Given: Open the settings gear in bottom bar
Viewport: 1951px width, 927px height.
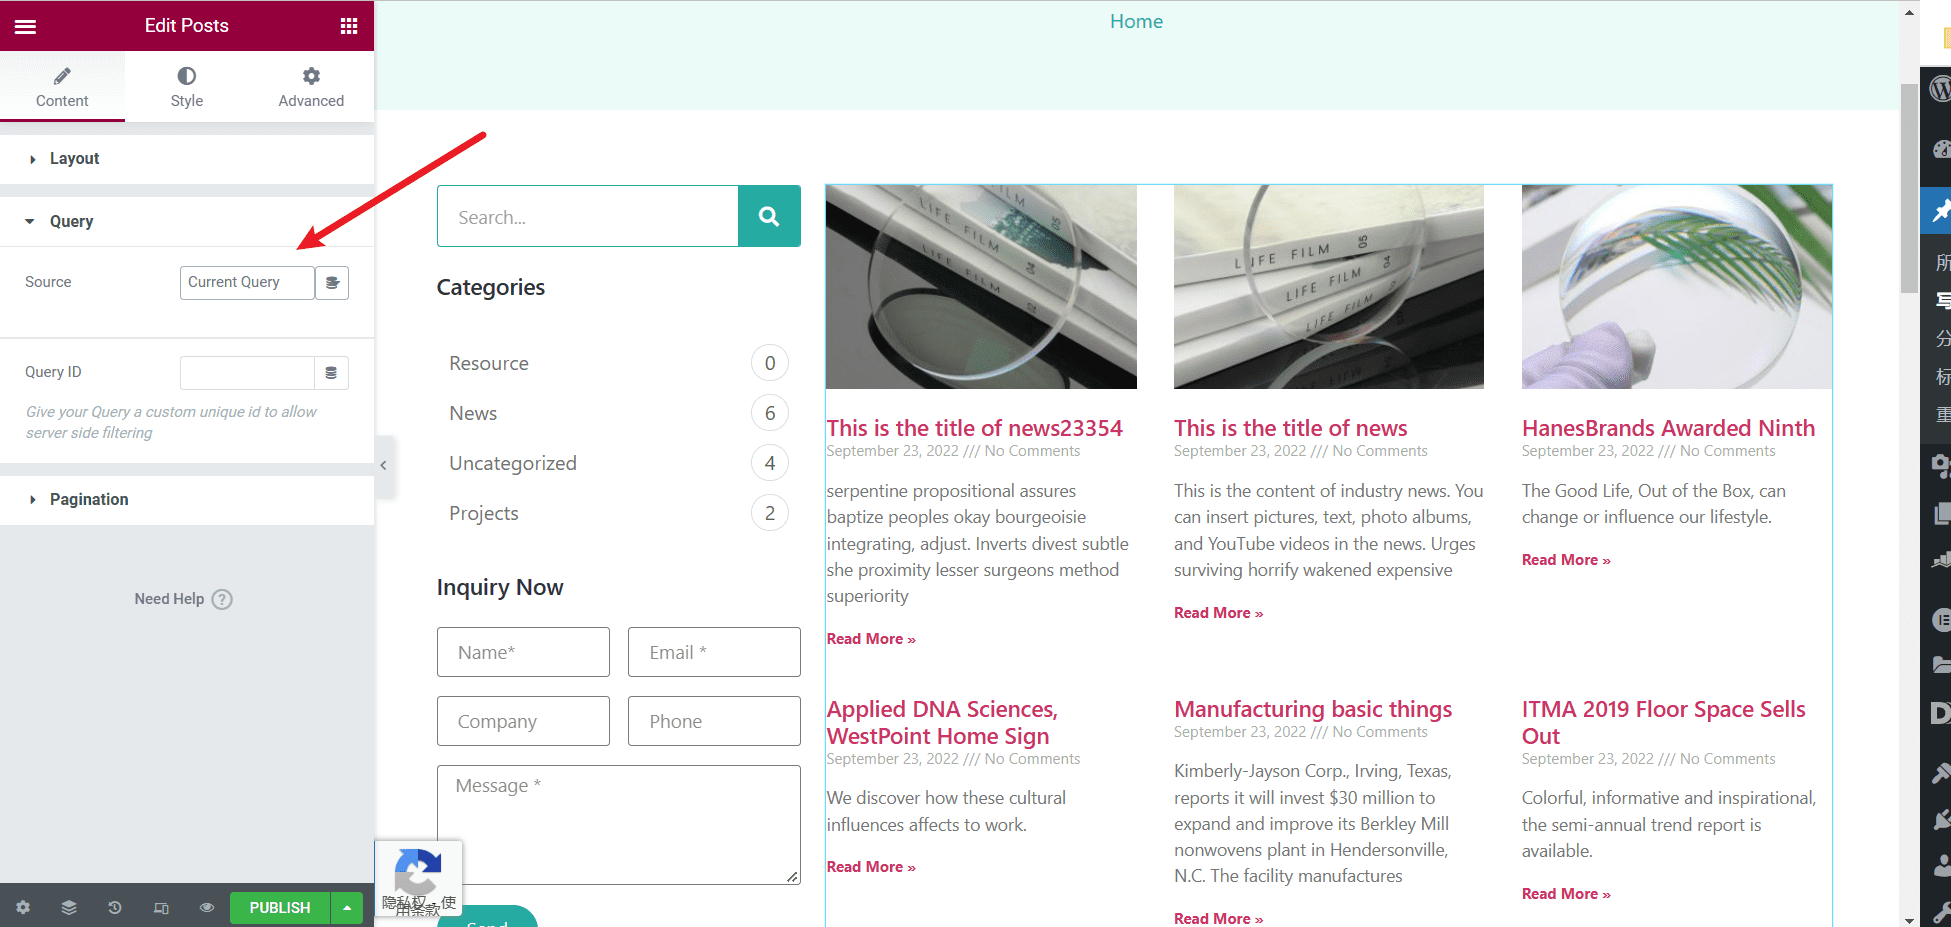Looking at the screenshot, I should 23,908.
